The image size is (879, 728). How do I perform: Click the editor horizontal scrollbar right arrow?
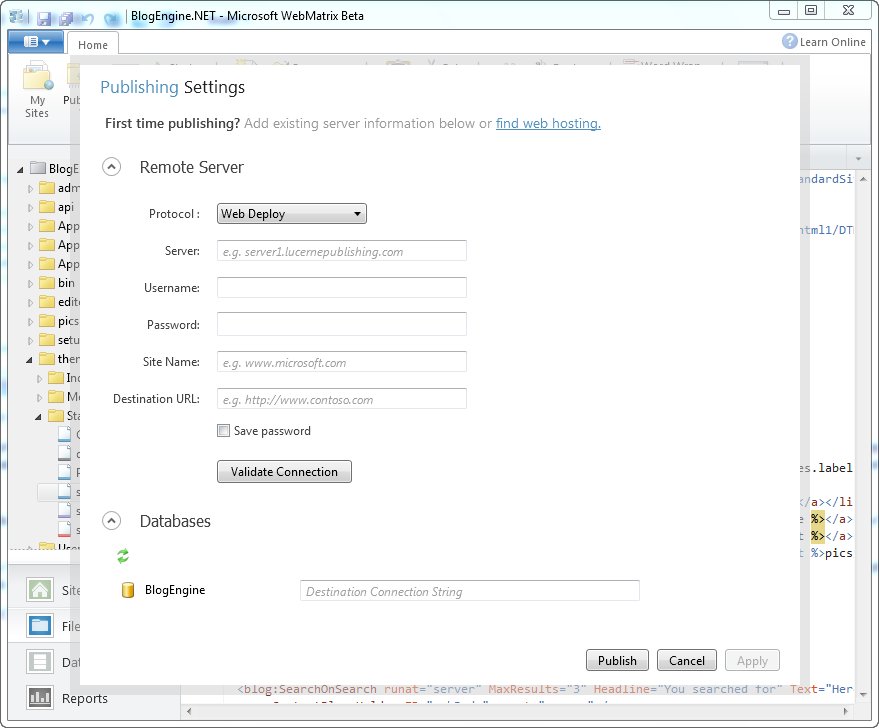point(845,711)
